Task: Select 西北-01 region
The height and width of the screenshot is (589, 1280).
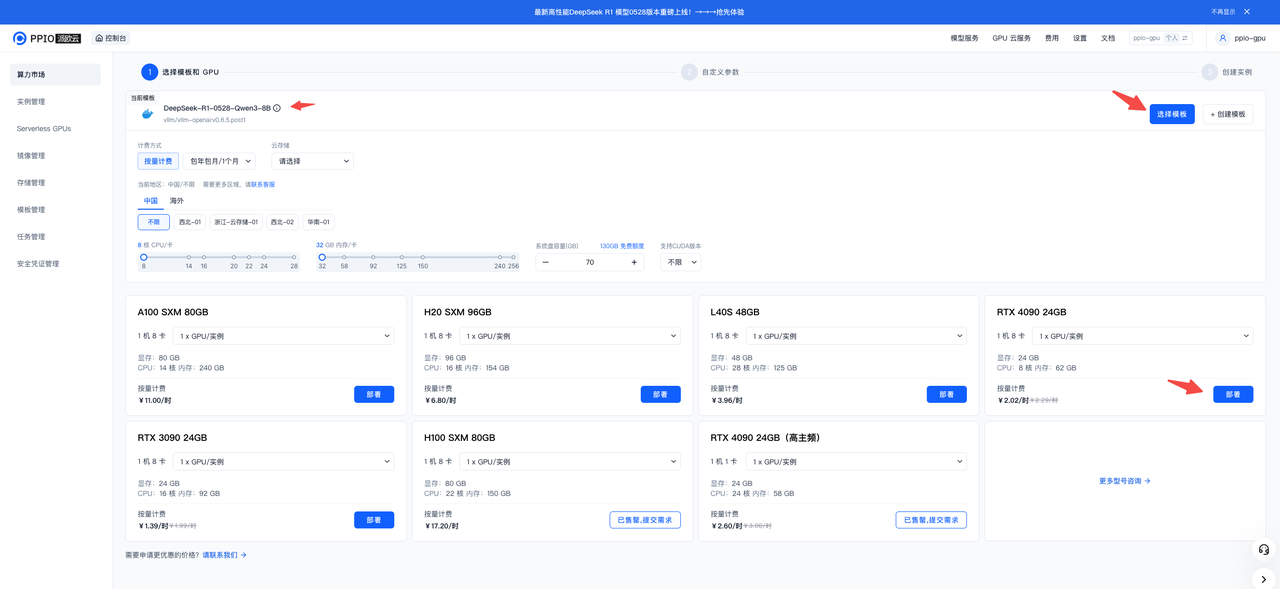Action: 190,222
